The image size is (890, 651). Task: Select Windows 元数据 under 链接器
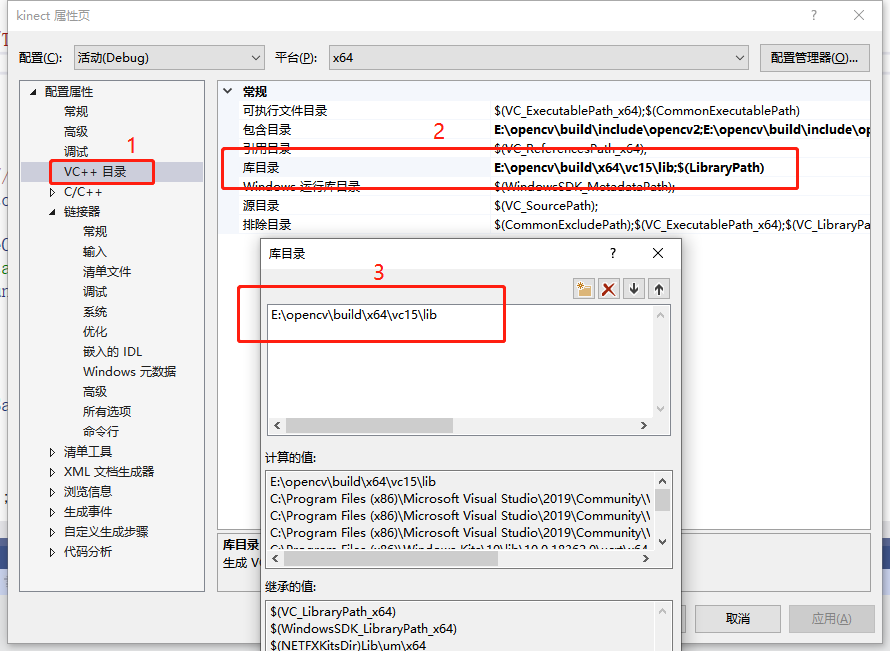(x=129, y=372)
